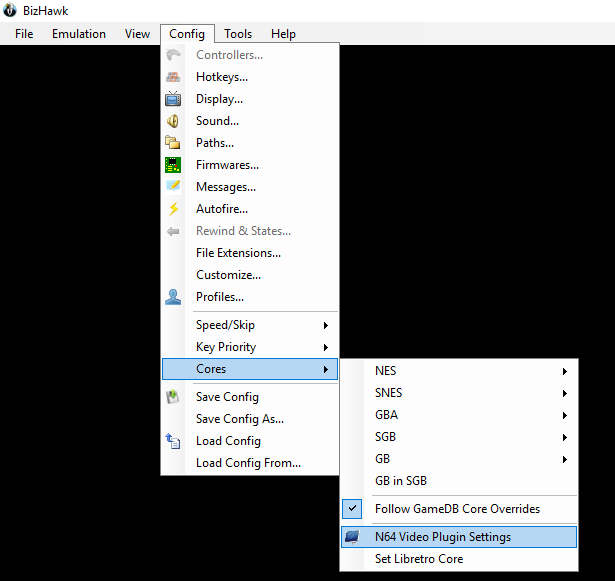
Task: Click the N64 Video Plugin monitor icon
Action: (x=353, y=537)
